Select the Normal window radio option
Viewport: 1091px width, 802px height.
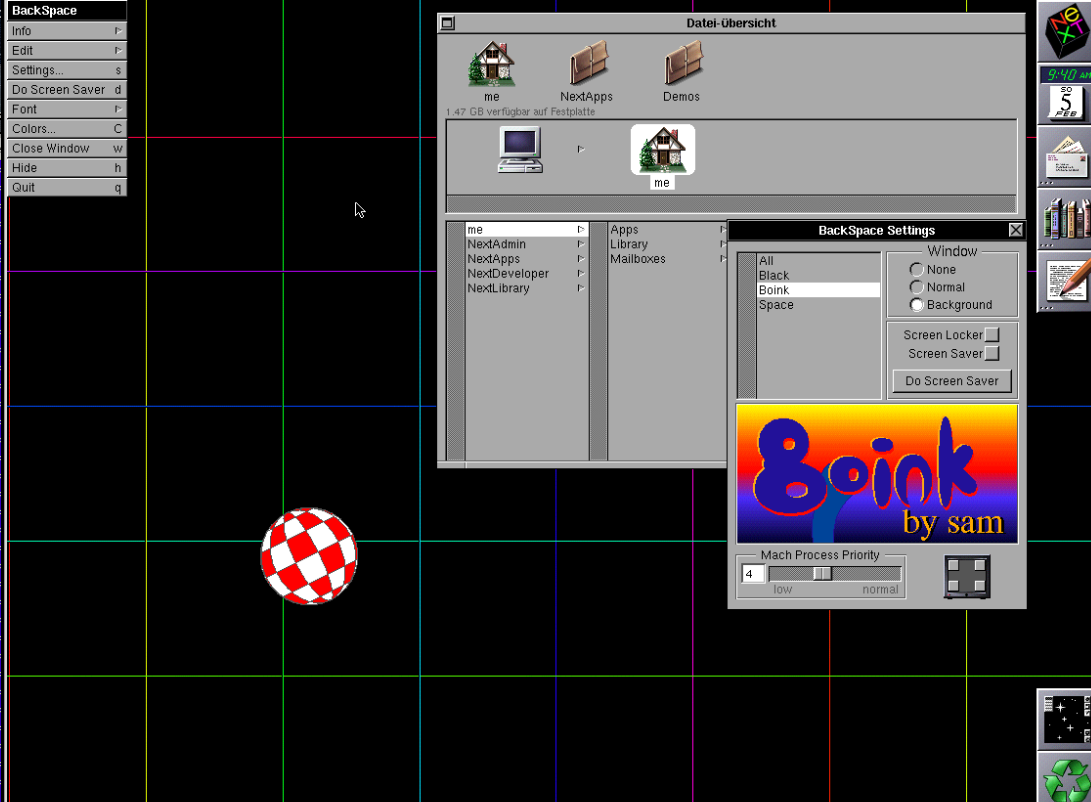(x=916, y=287)
